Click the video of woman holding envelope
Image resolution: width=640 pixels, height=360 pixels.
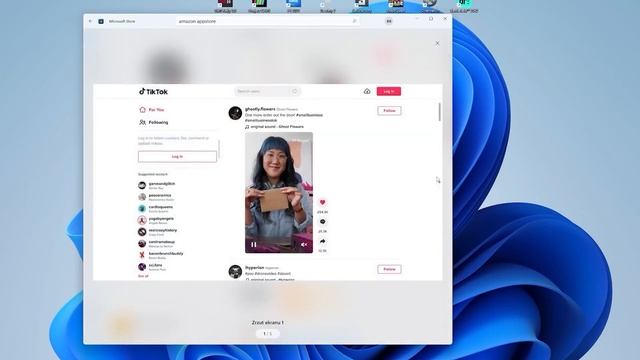point(279,193)
